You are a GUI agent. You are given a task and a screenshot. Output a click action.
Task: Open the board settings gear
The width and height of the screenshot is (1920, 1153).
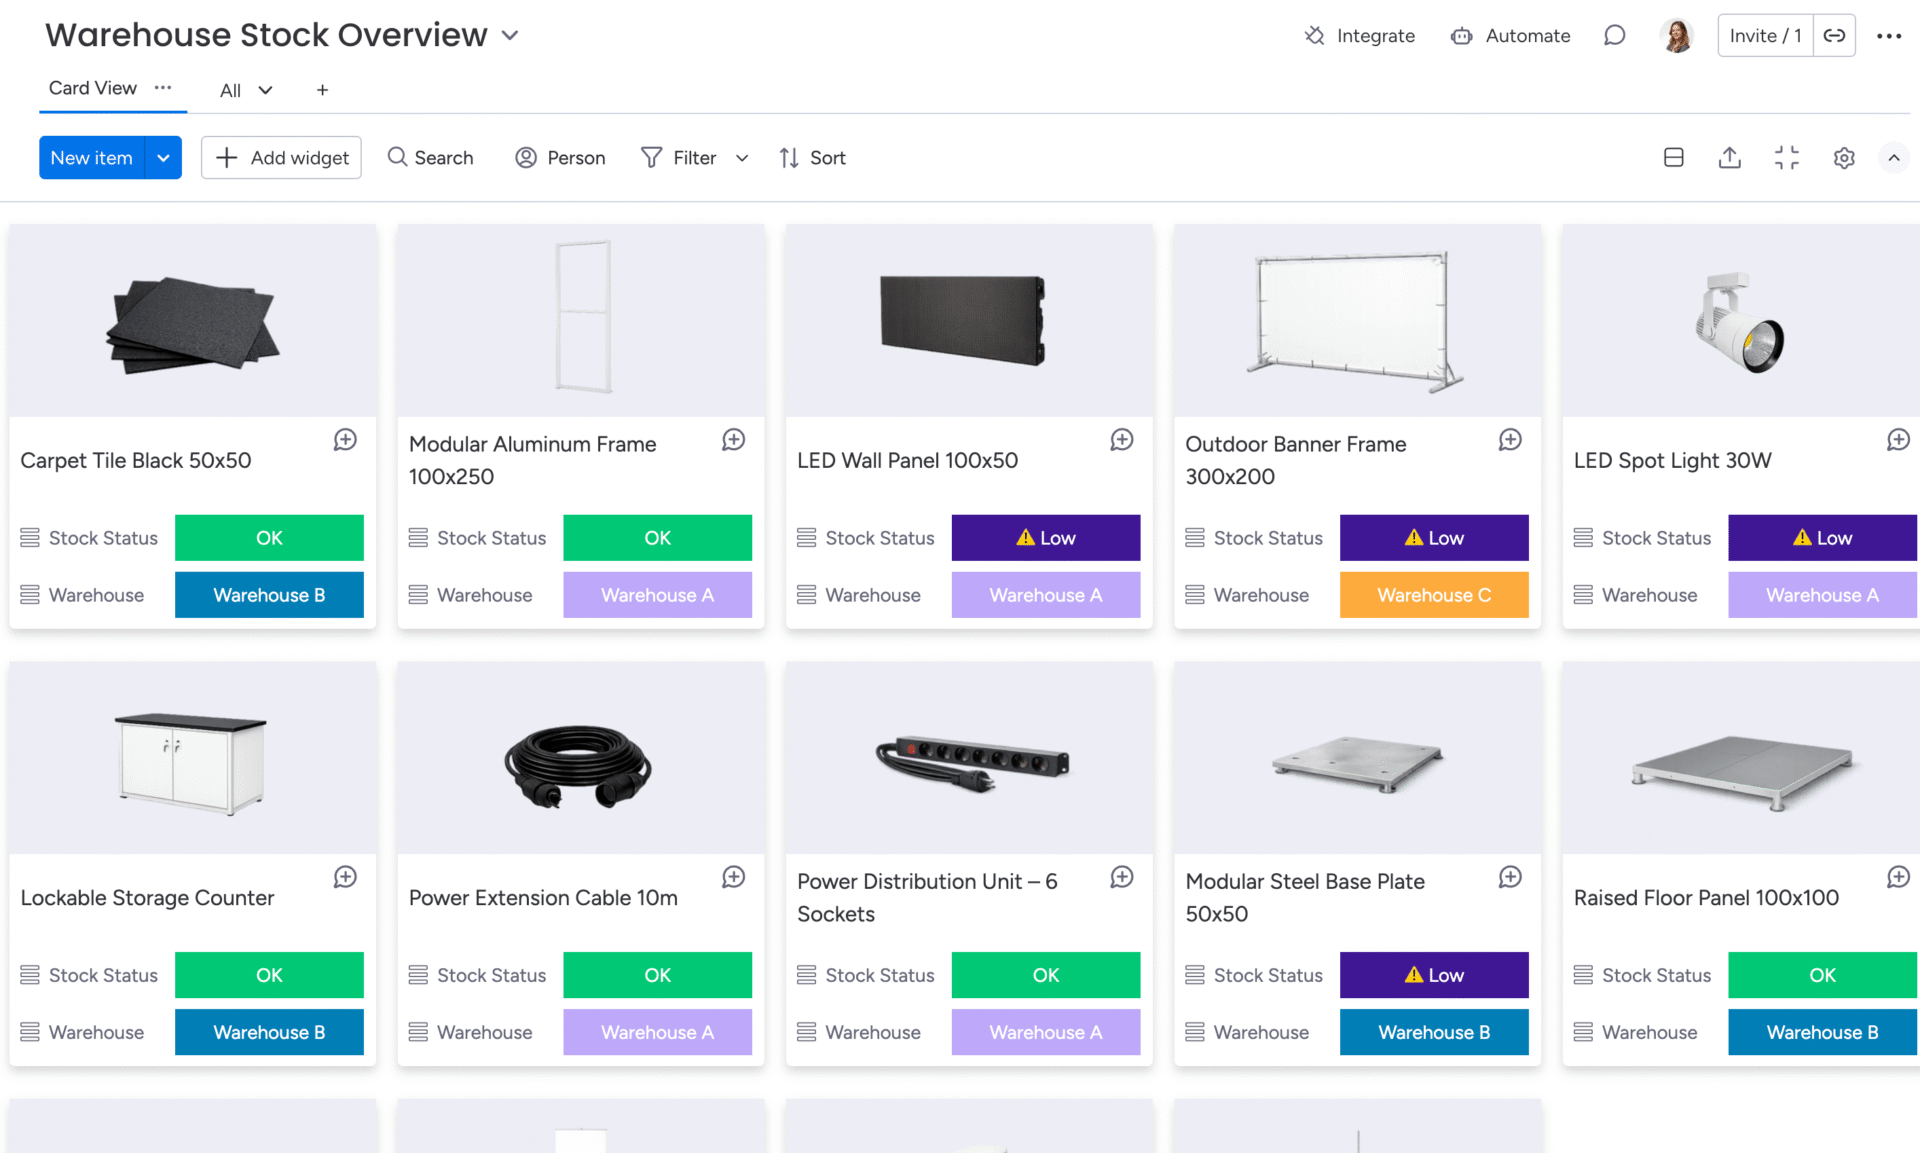[1844, 157]
